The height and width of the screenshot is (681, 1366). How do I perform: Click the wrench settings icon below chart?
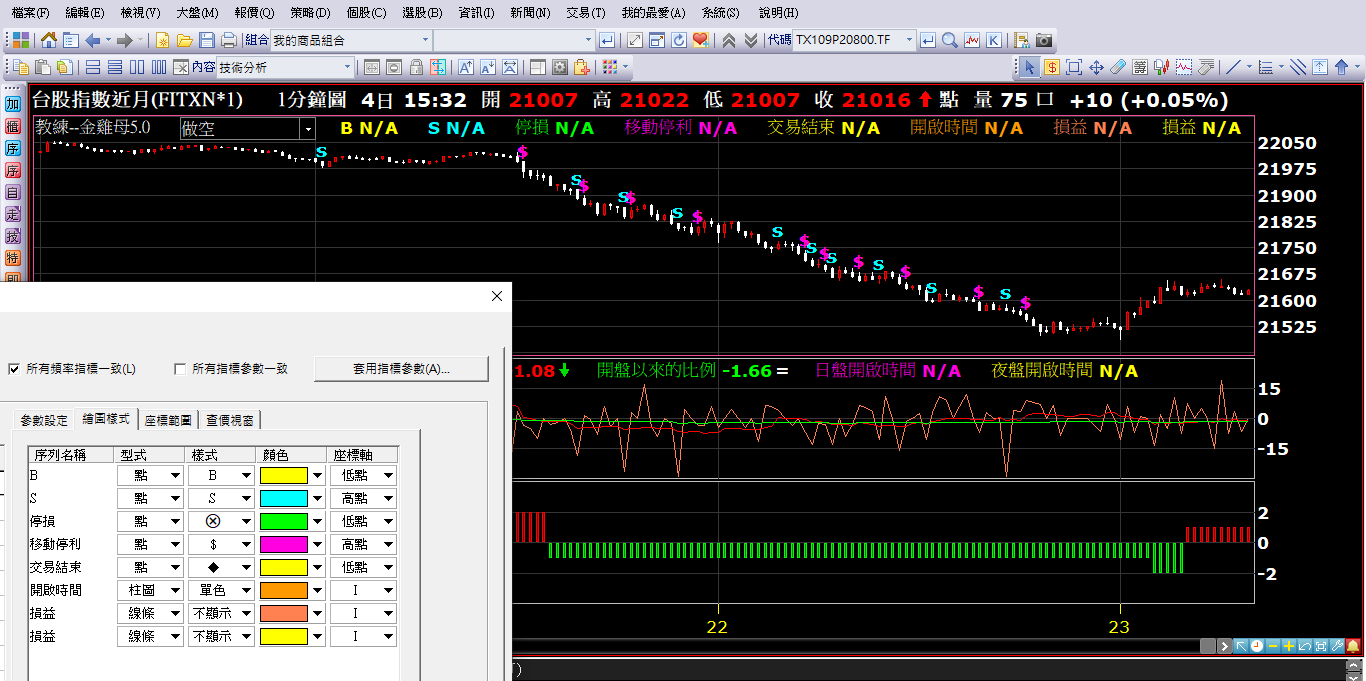click(x=1337, y=646)
